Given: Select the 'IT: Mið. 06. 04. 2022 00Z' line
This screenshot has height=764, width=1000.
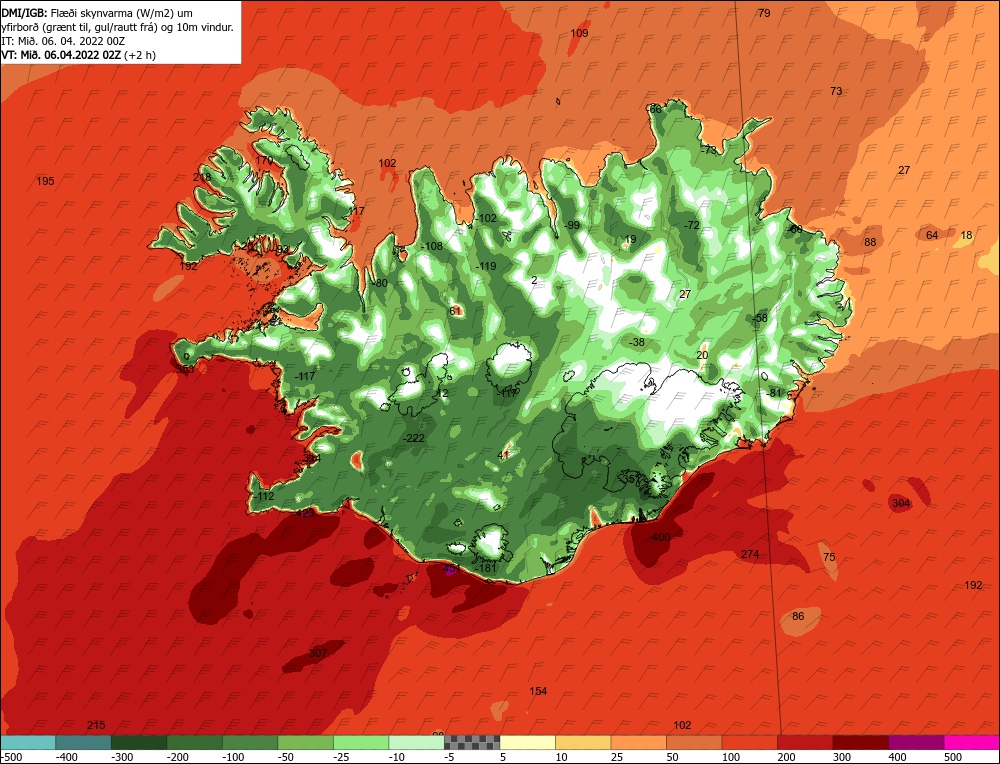Looking at the screenshot, I should pyautogui.click(x=63, y=41).
